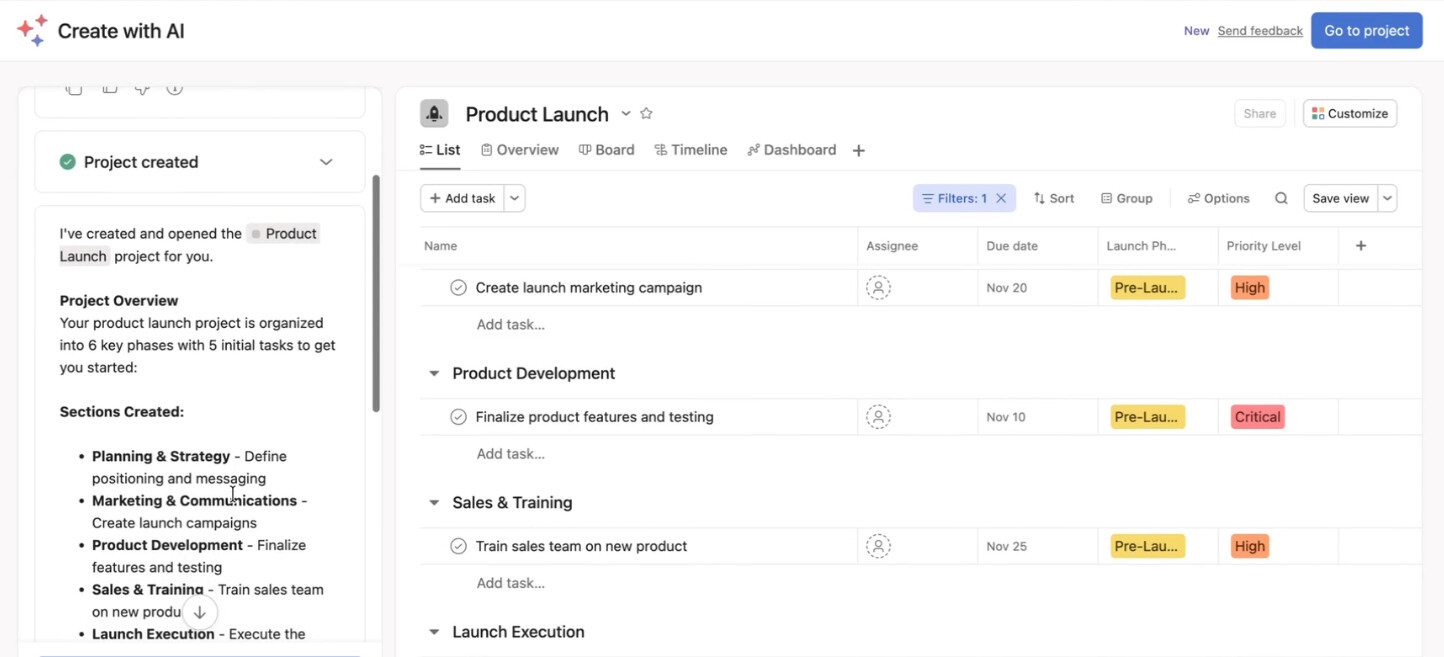This screenshot has width=1444, height=657.
Task: Add a column with the plus icon
Action: (1361, 246)
